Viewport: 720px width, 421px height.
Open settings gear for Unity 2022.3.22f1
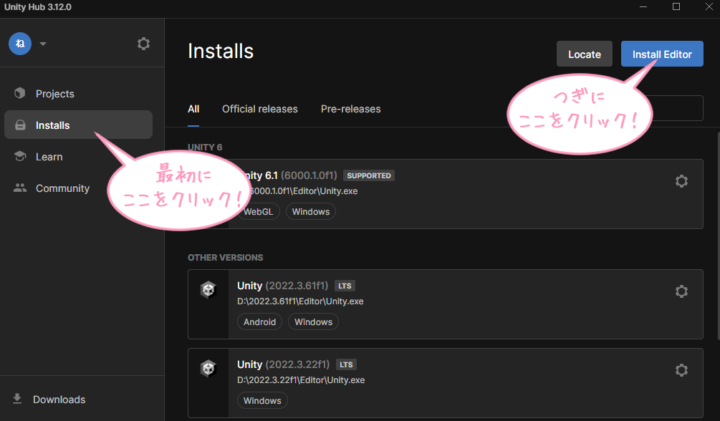(681, 370)
